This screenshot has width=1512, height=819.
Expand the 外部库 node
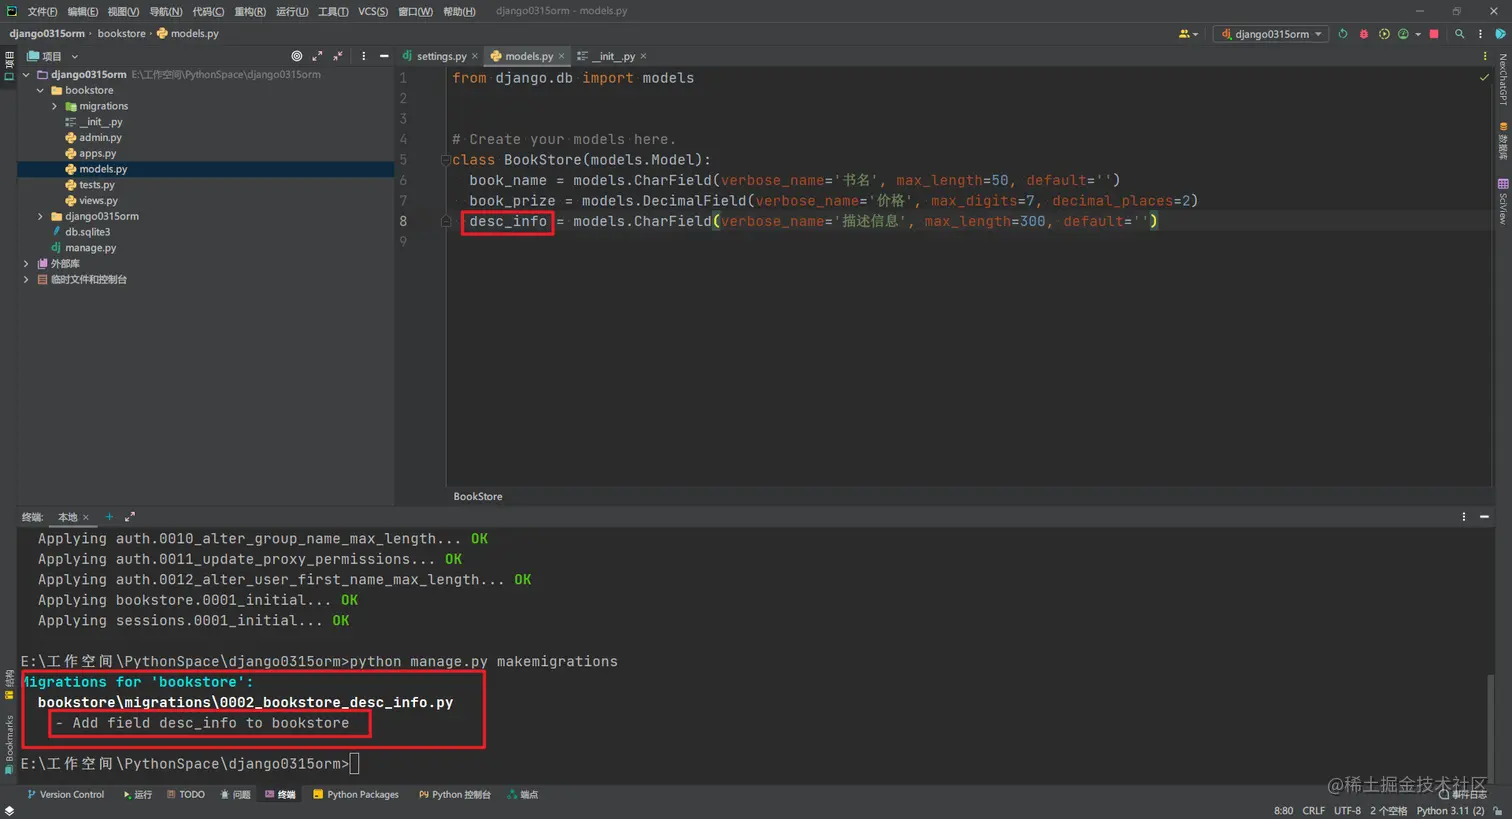pos(27,263)
